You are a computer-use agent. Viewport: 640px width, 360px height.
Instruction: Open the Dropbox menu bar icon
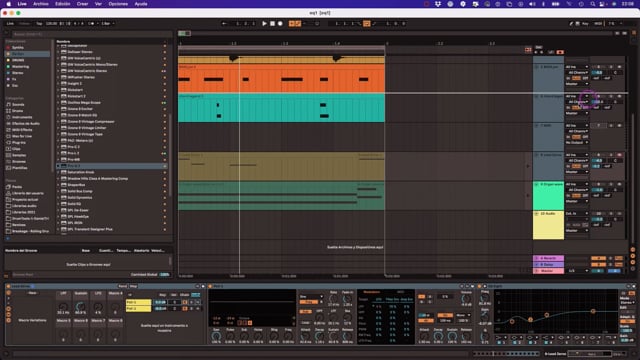(438, 4)
